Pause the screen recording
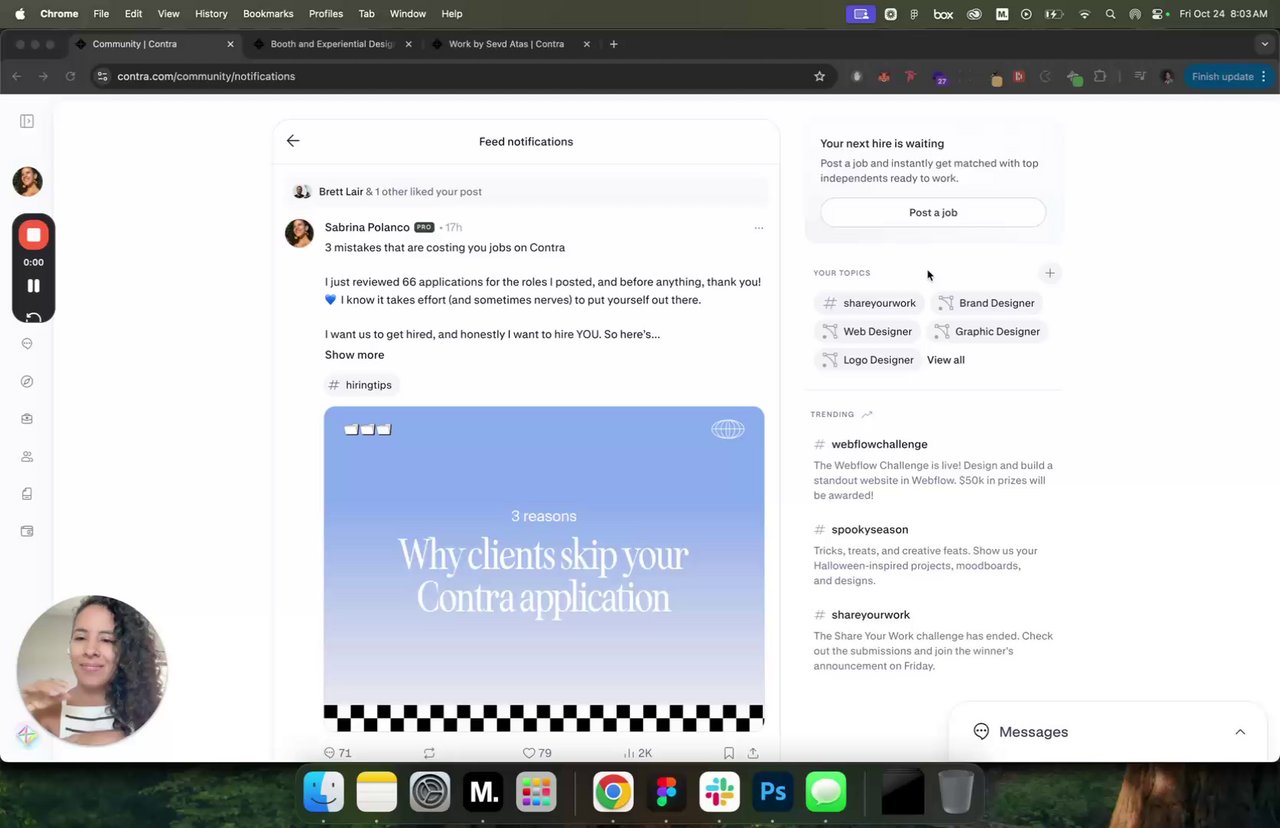Screen dimensions: 1280x828 tap(33, 286)
